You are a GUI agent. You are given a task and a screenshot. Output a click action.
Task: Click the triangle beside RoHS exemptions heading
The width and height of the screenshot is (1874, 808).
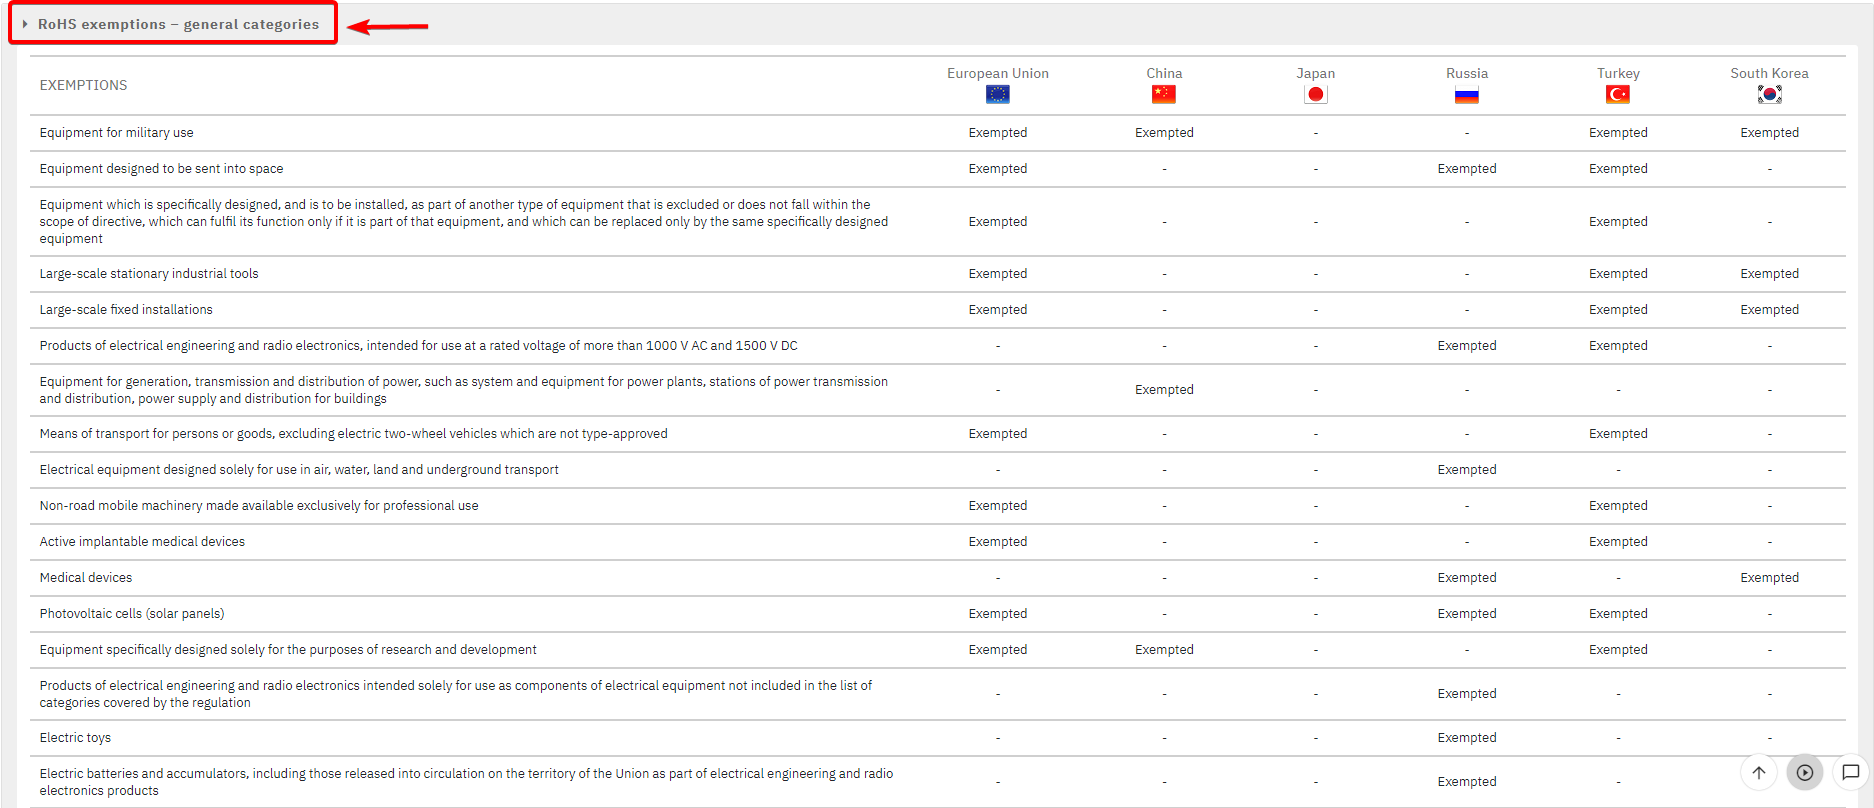click(x=25, y=24)
